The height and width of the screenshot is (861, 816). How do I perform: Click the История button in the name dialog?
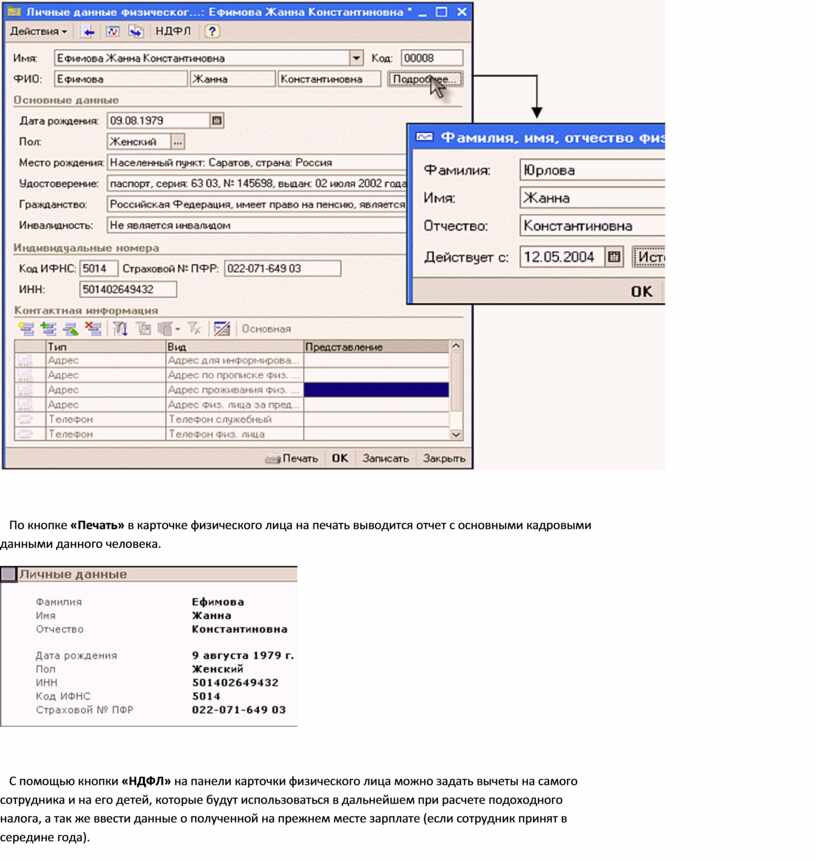coord(649,257)
